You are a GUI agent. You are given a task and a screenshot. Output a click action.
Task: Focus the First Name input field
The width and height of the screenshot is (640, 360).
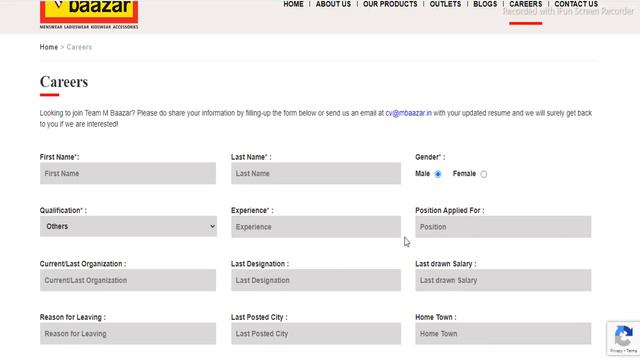[x=128, y=173]
